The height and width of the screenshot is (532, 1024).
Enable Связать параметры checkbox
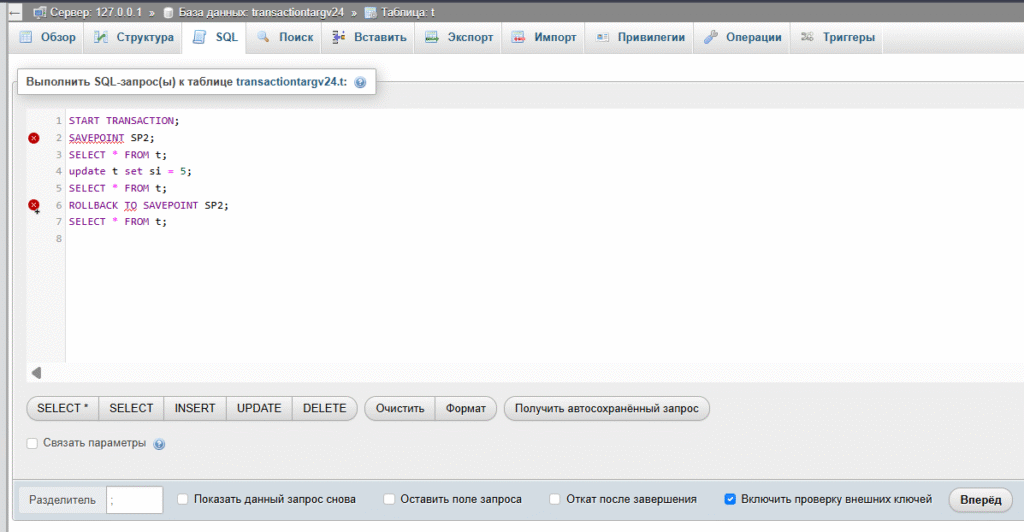point(32,443)
